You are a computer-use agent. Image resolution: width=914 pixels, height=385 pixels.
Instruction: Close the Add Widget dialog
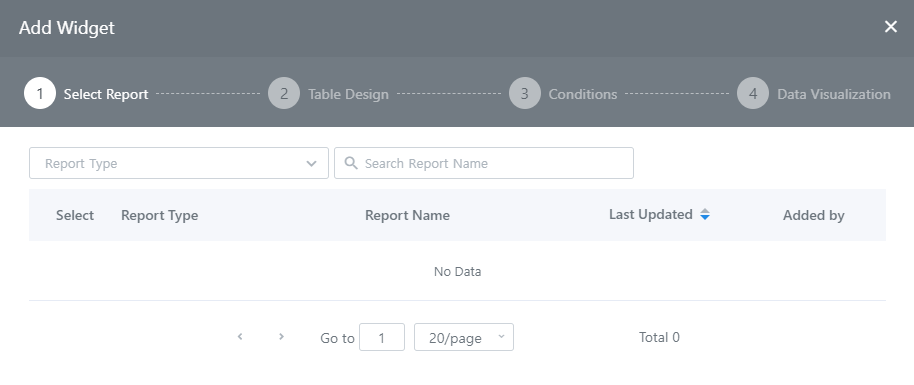pos(890,27)
